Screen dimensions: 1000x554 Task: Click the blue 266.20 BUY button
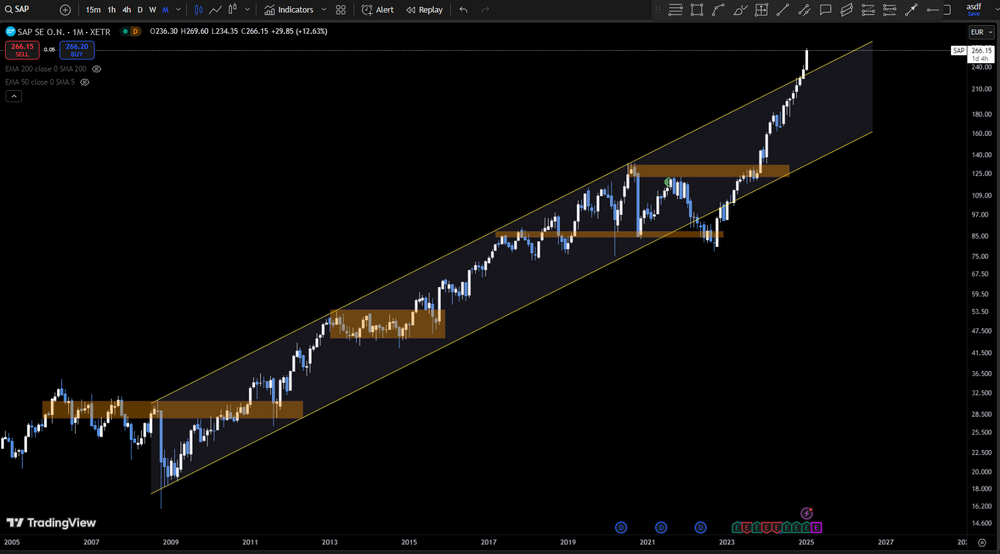77,50
